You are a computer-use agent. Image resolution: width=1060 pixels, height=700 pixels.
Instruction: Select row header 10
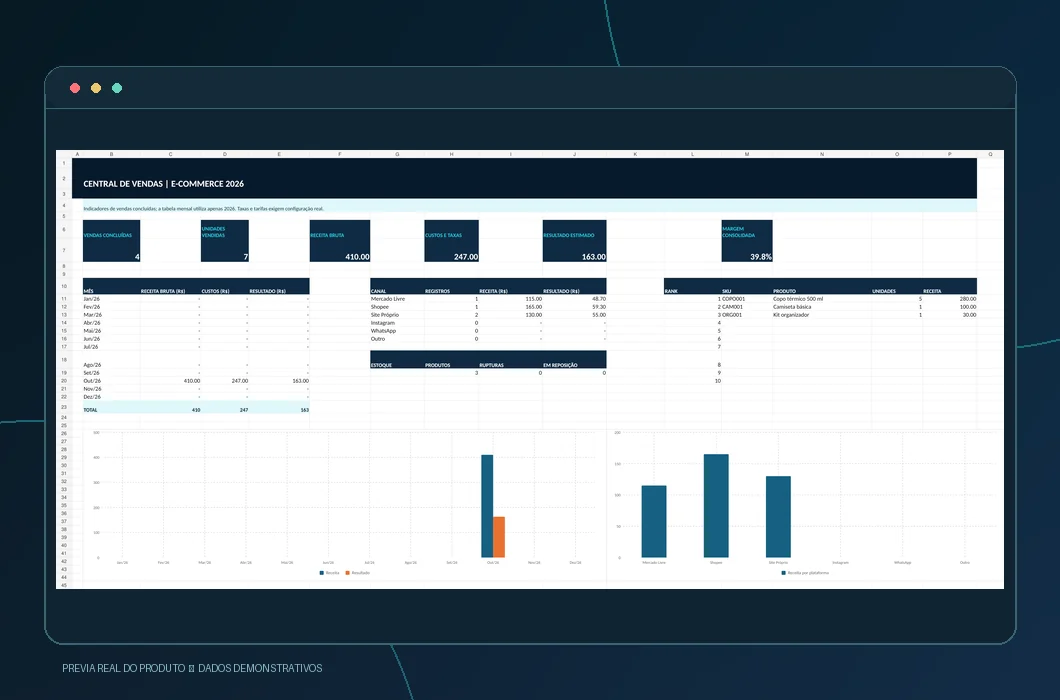pyautogui.click(x=64, y=286)
